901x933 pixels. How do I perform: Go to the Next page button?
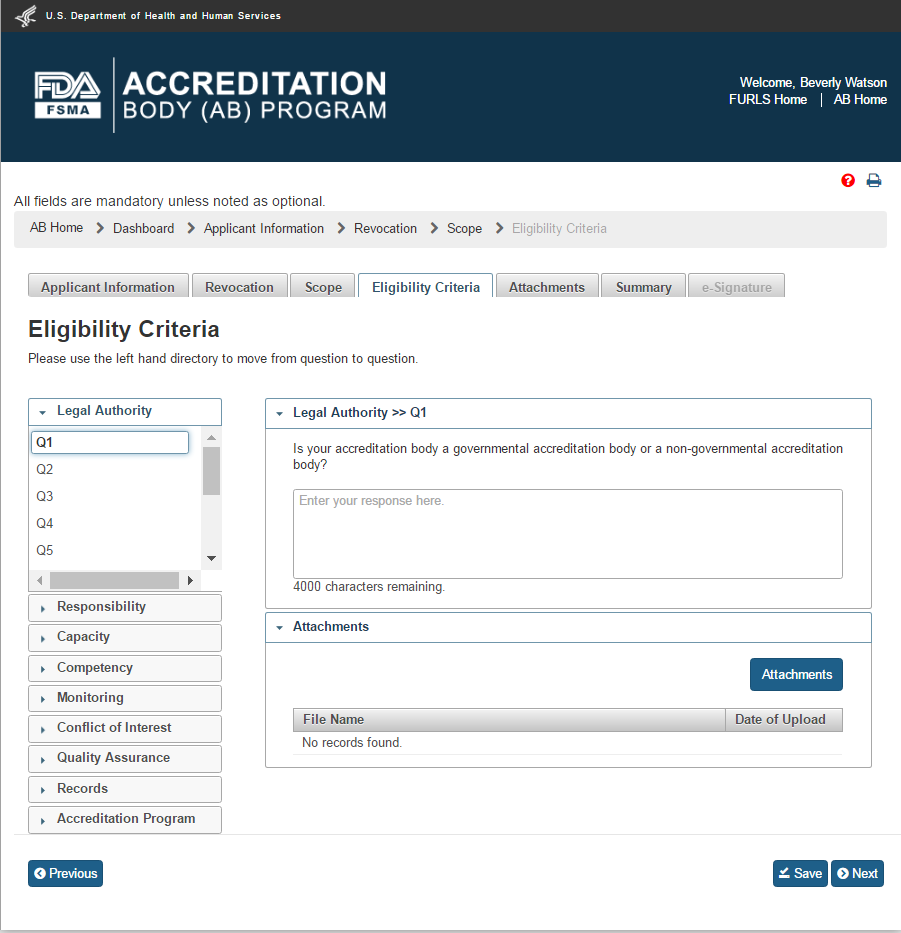point(857,874)
